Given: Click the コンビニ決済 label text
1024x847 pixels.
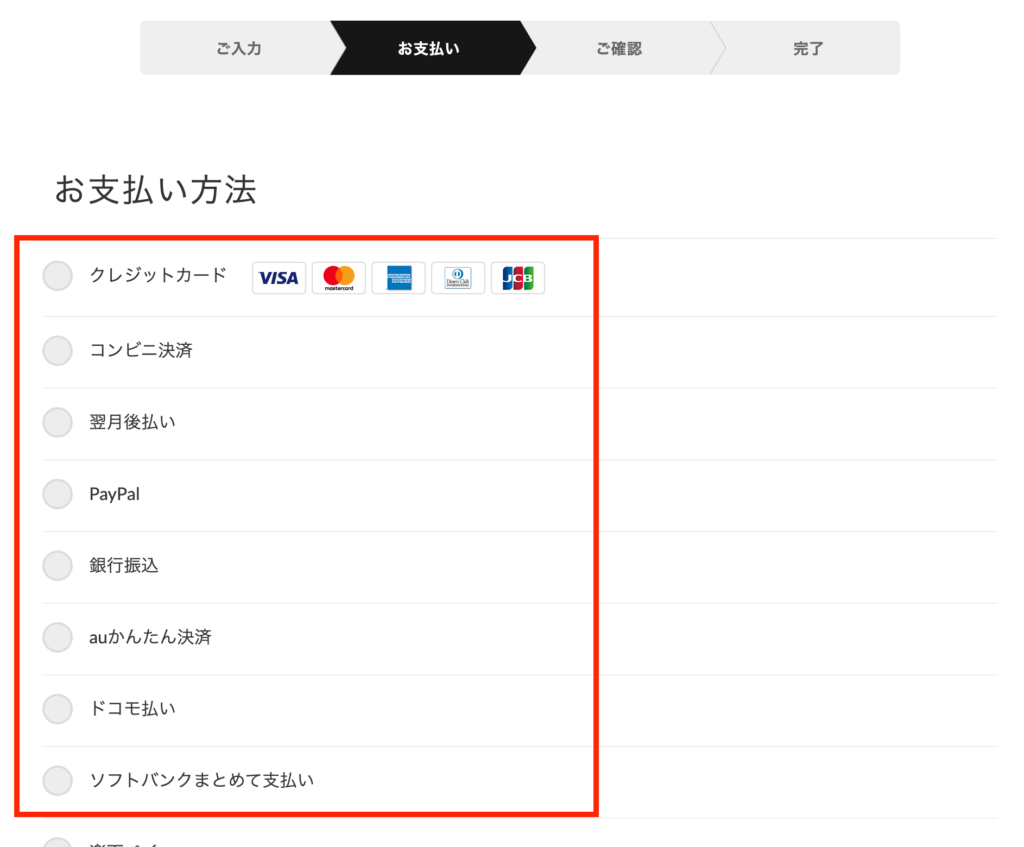Looking at the screenshot, I should coord(141,350).
